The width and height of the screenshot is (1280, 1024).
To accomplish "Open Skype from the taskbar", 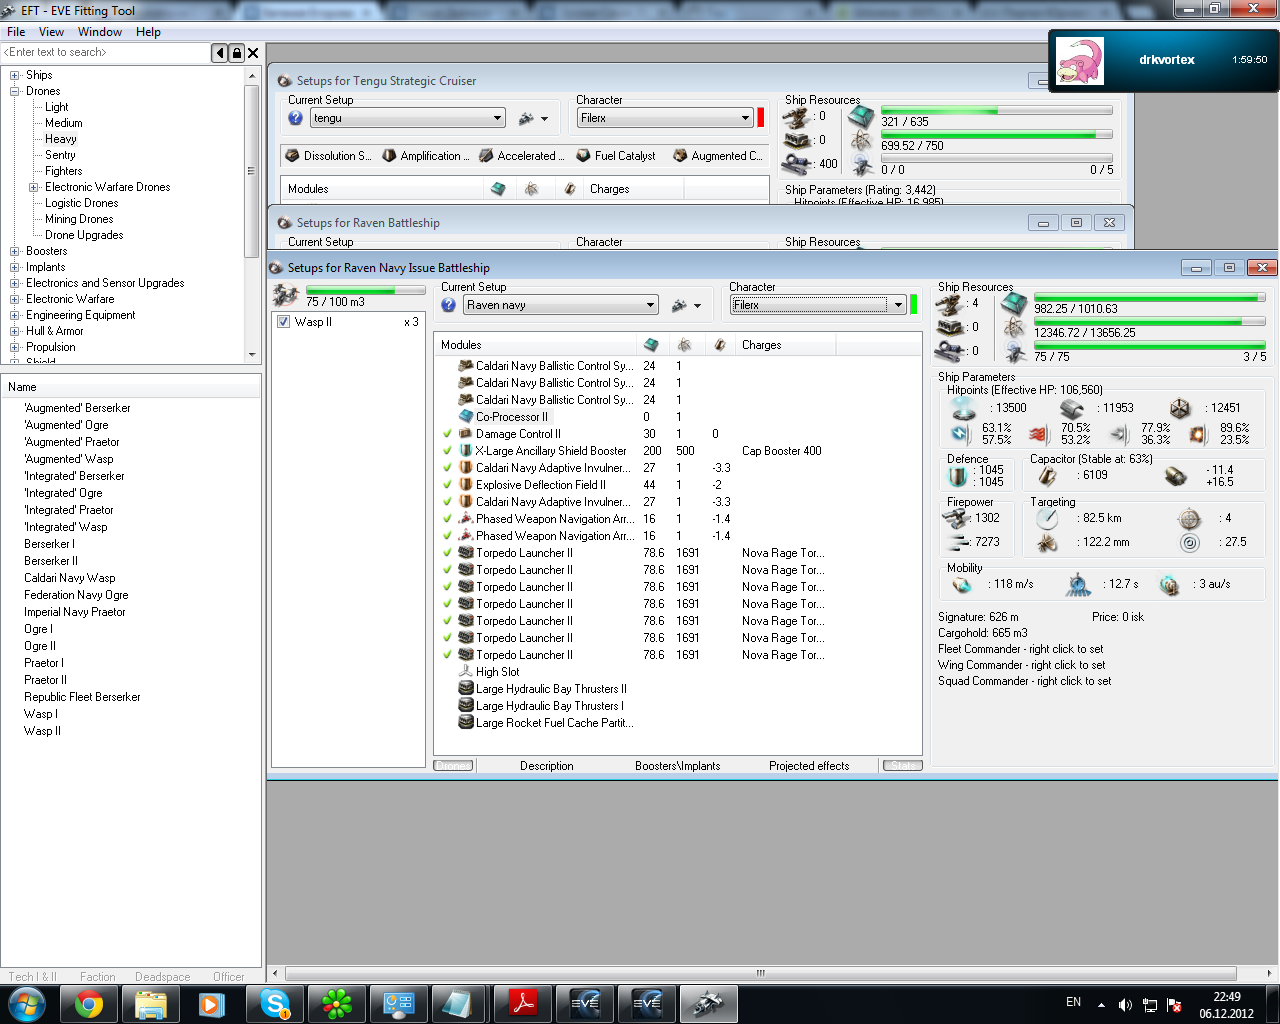I will [x=275, y=1004].
